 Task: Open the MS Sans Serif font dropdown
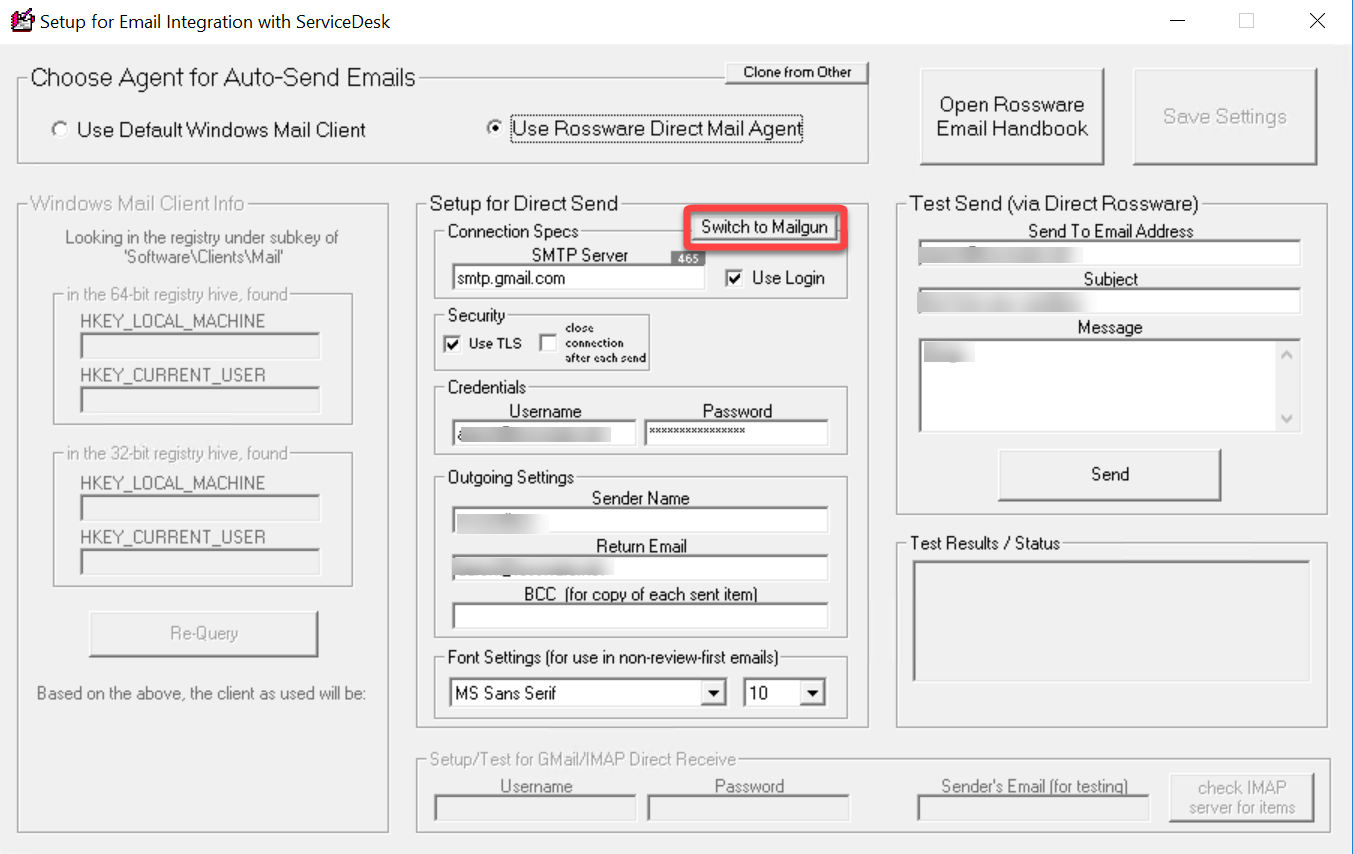pyautogui.click(x=713, y=692)
